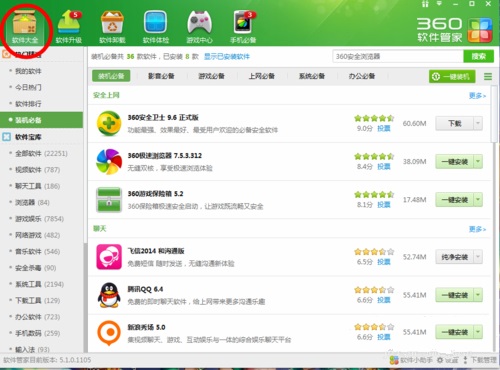The height and width of the screenshot is (370, 500).
Task: Open 设置 gear in status bar
Action: (448, 360)
